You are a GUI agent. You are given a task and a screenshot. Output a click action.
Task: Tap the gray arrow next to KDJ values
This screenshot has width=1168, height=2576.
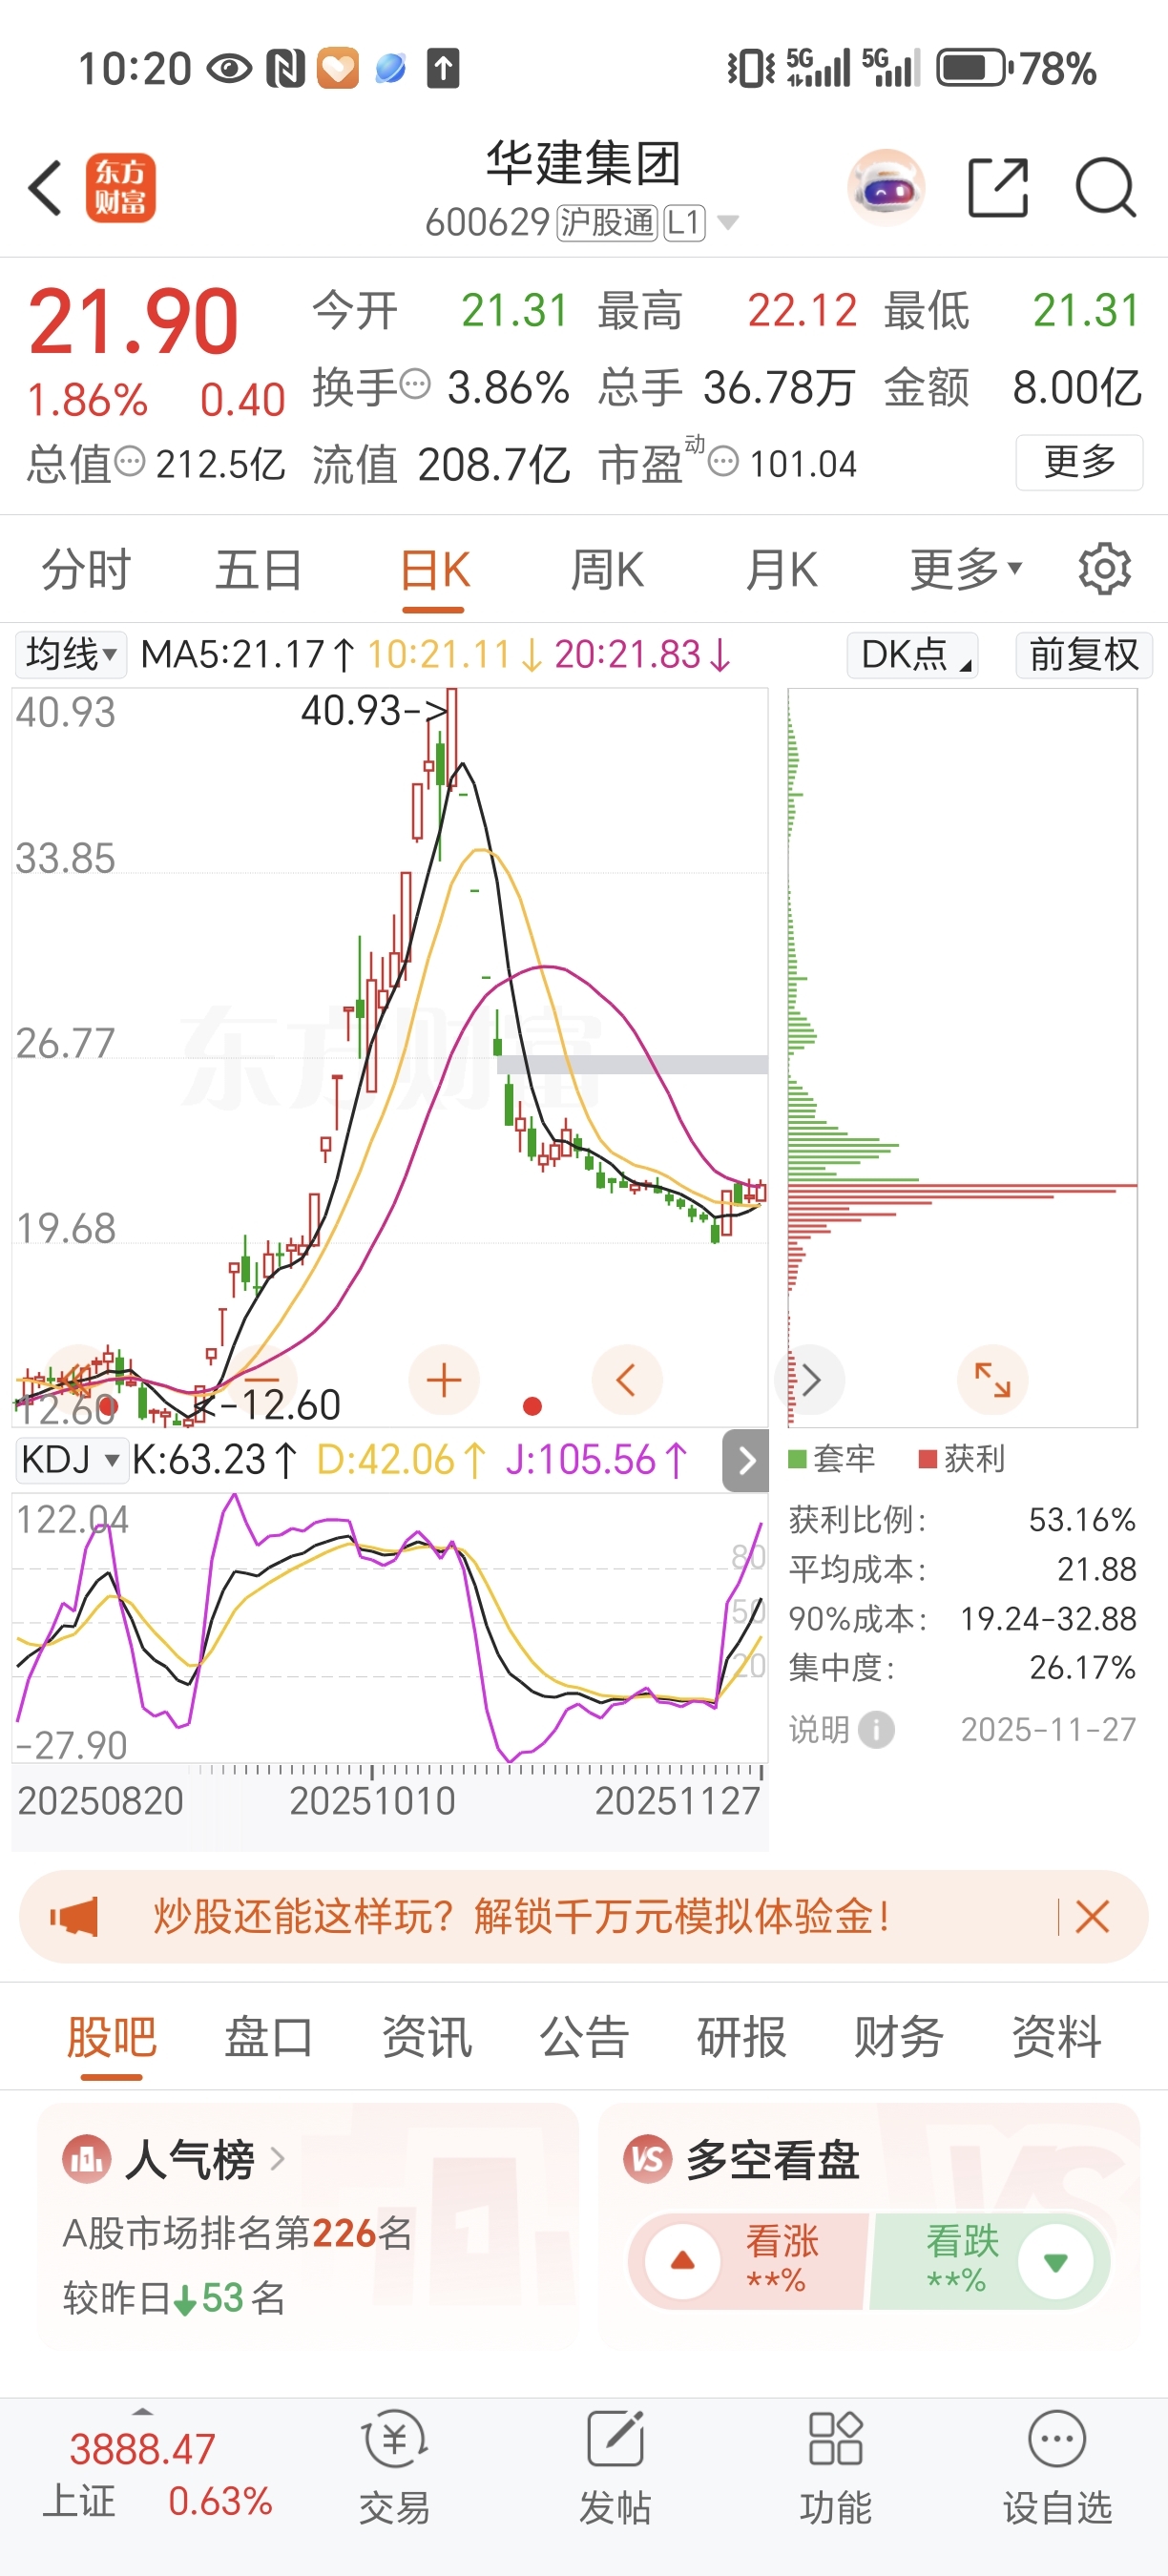point(746,1461)
